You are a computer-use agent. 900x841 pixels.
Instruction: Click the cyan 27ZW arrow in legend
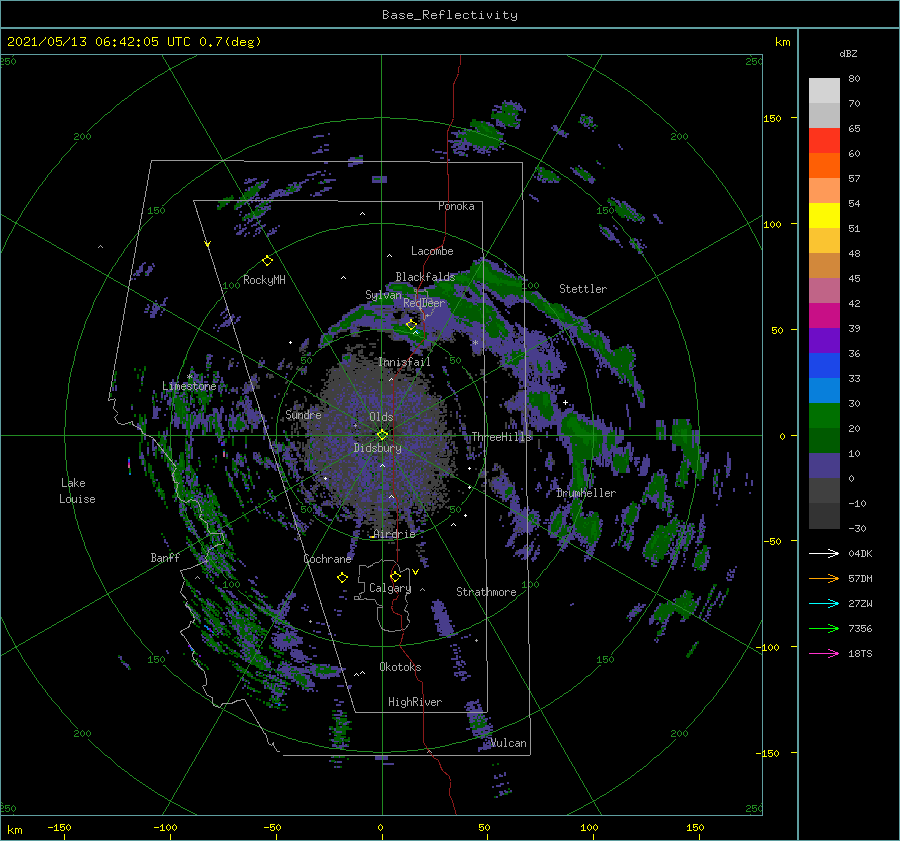[824, 603]
